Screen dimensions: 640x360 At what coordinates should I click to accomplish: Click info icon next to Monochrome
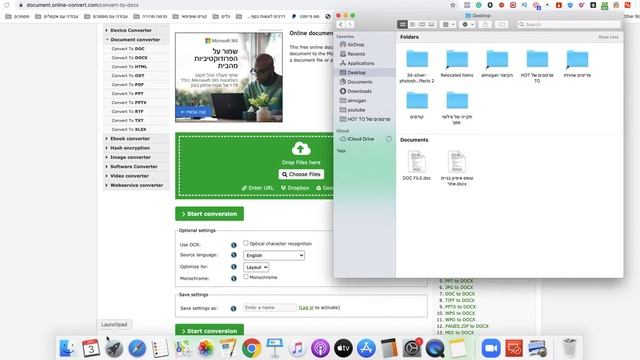click(233, 279)
